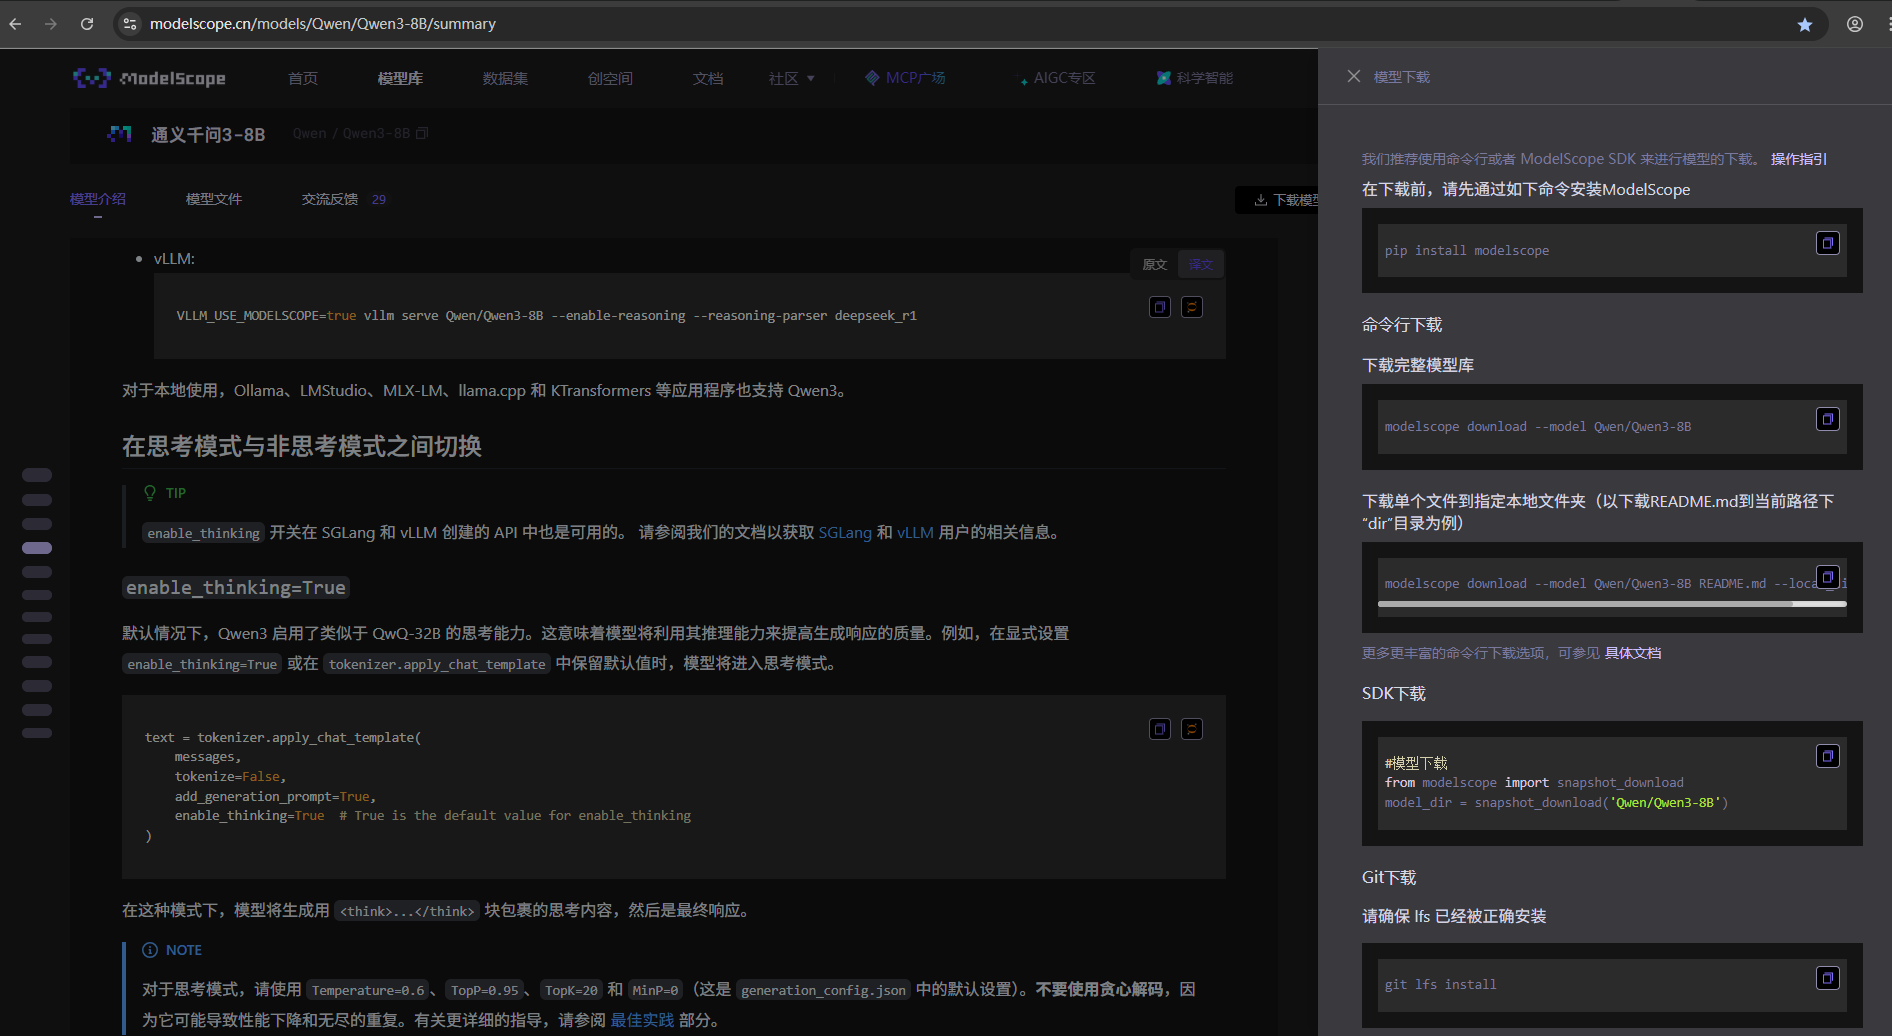This screenshot has height=1036, width=1892.
Task: Open the 具体文档 link
Action: pos(1633,653)
